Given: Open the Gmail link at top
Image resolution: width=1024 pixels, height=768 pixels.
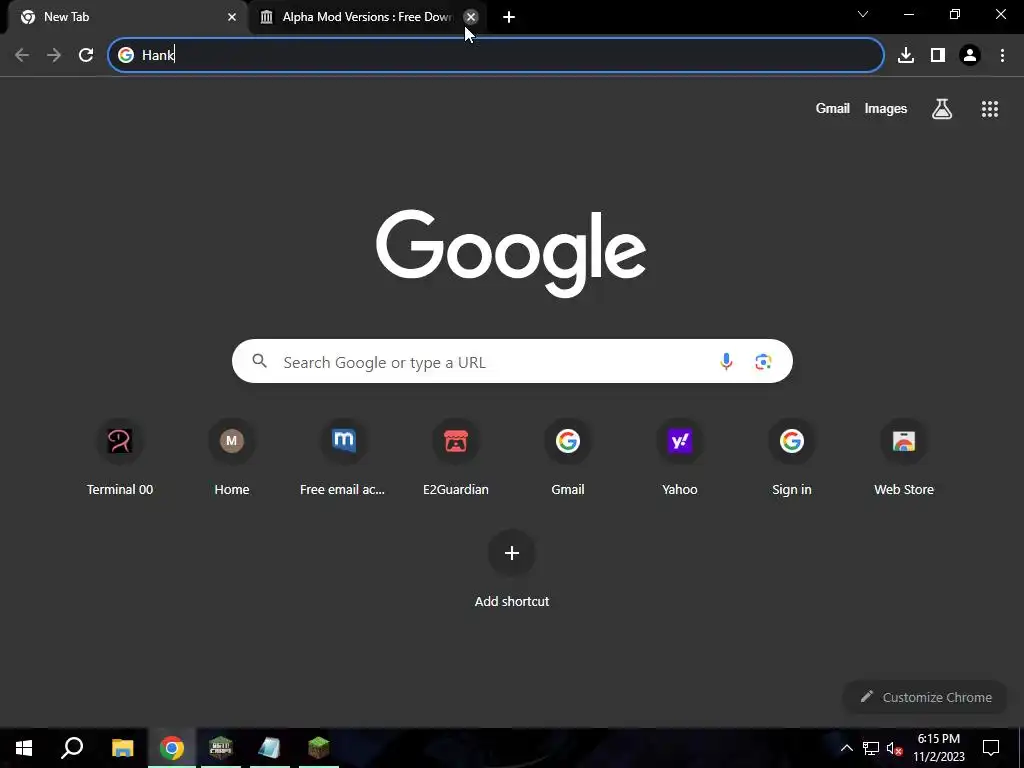Looking at the screenshot, I should click(832, 108).
